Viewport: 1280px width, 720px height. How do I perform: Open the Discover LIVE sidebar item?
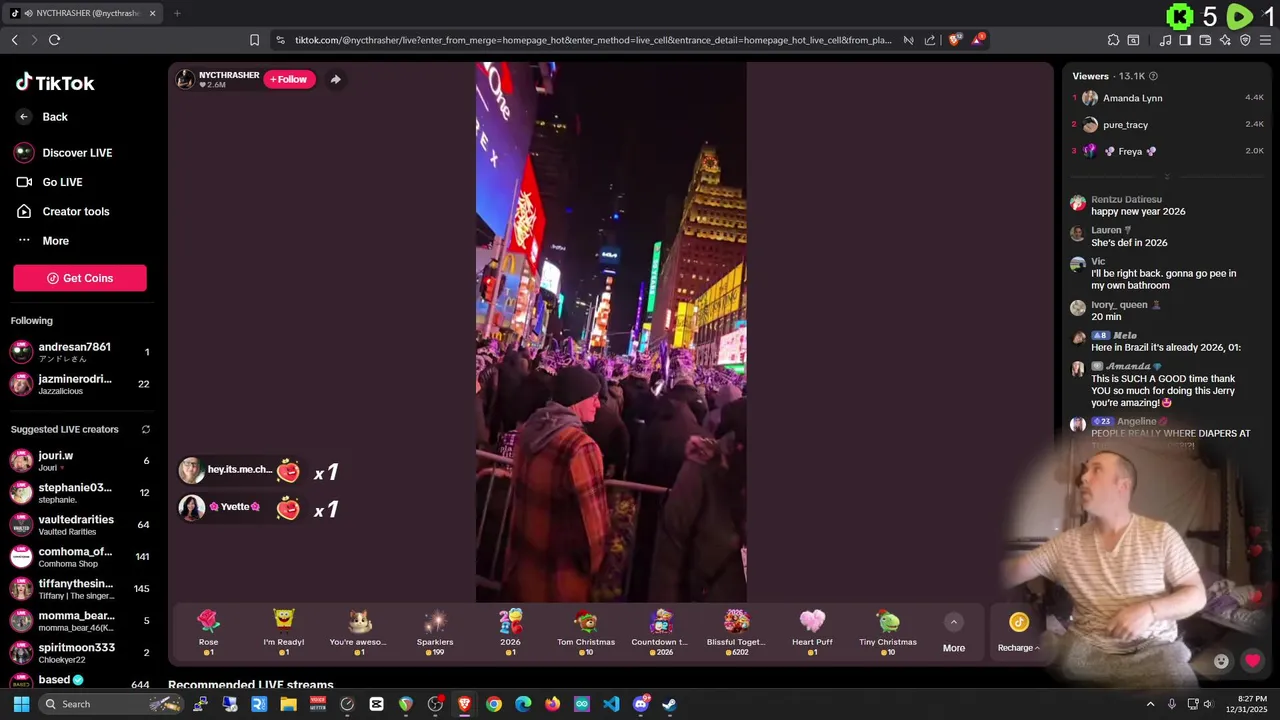point(64,153)
